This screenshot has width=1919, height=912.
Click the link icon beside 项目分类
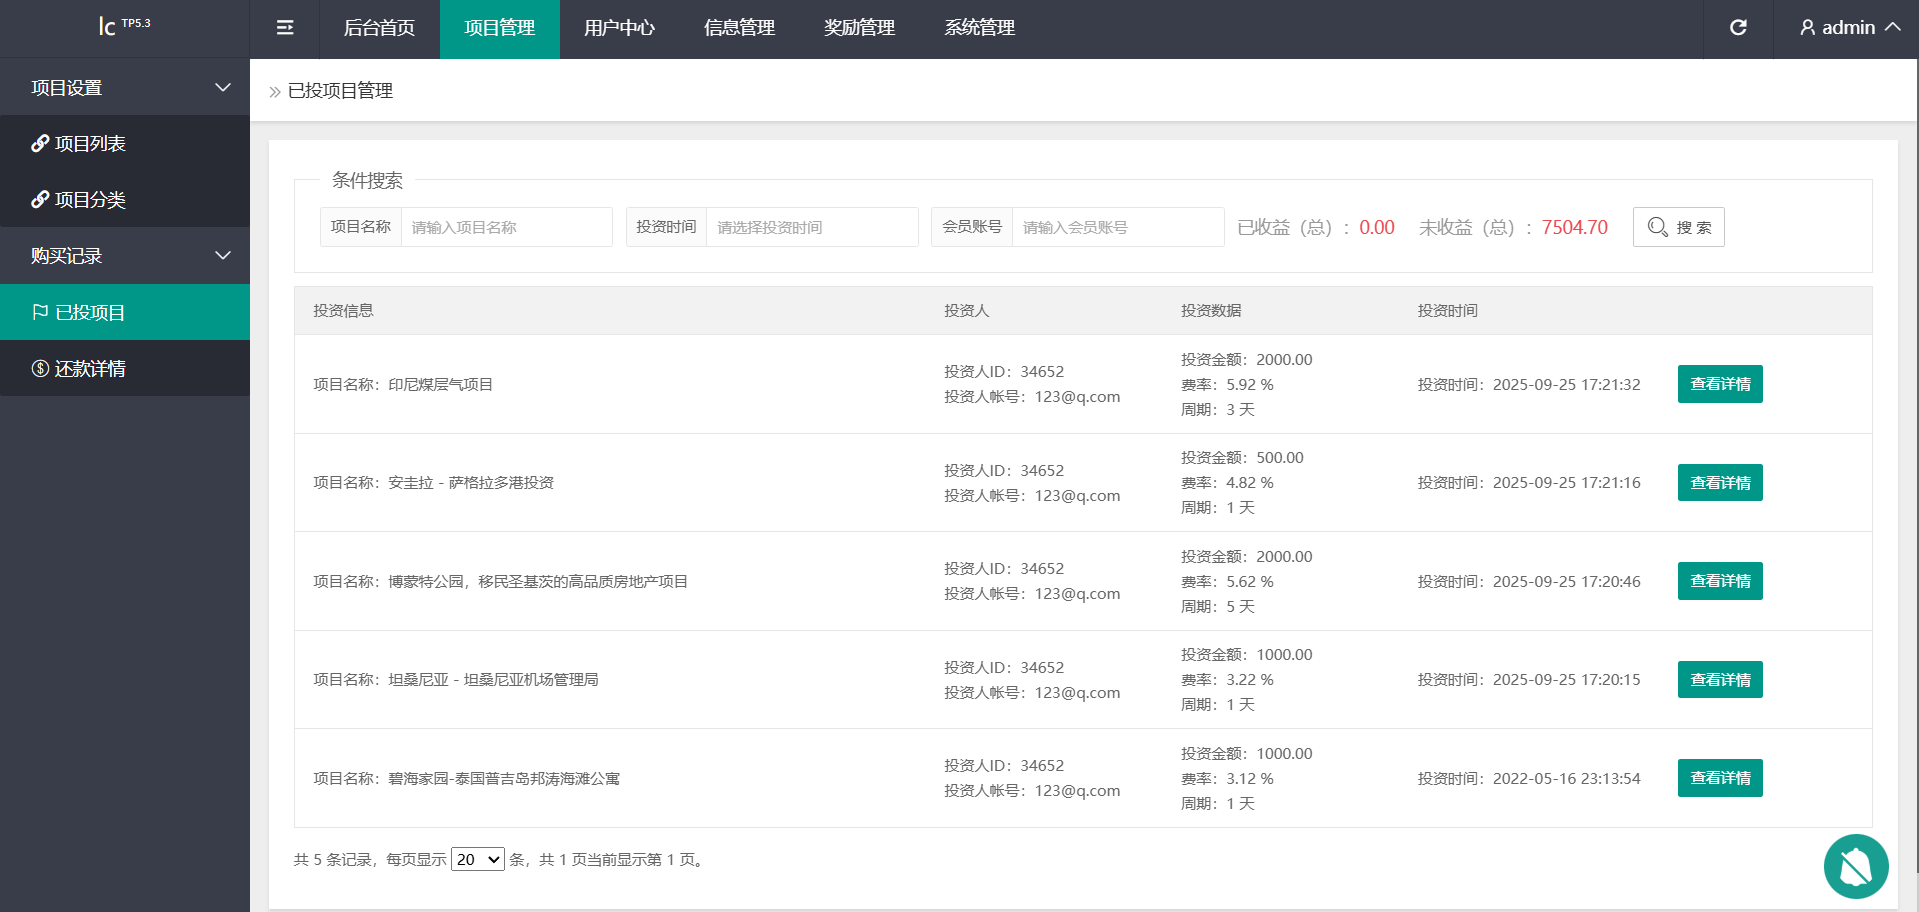[x=40, y=200]
